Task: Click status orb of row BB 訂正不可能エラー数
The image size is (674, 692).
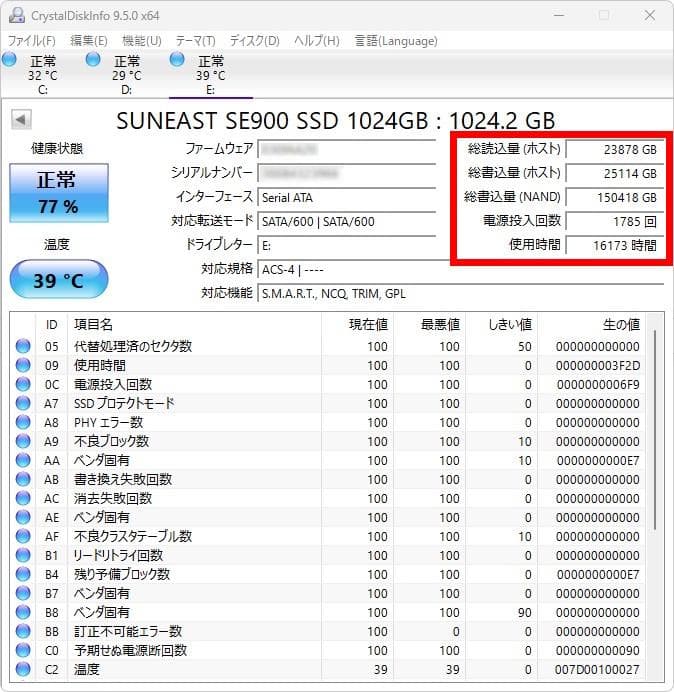Action: [x=23, y=631]
